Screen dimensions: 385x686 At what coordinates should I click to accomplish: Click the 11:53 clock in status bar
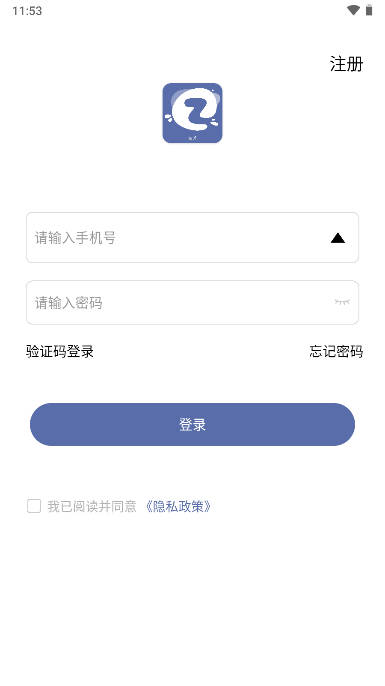click(x=27, y=11)
